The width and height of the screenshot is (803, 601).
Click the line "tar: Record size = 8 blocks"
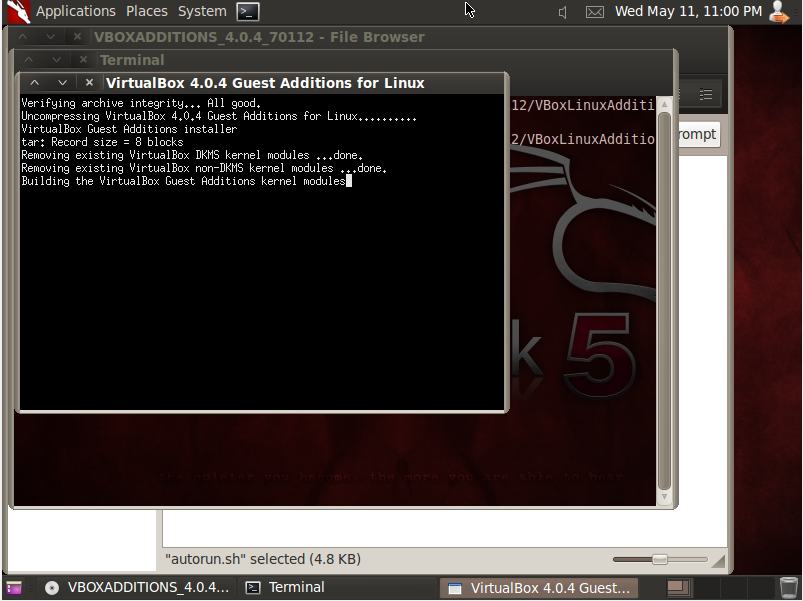pos(102,142)
